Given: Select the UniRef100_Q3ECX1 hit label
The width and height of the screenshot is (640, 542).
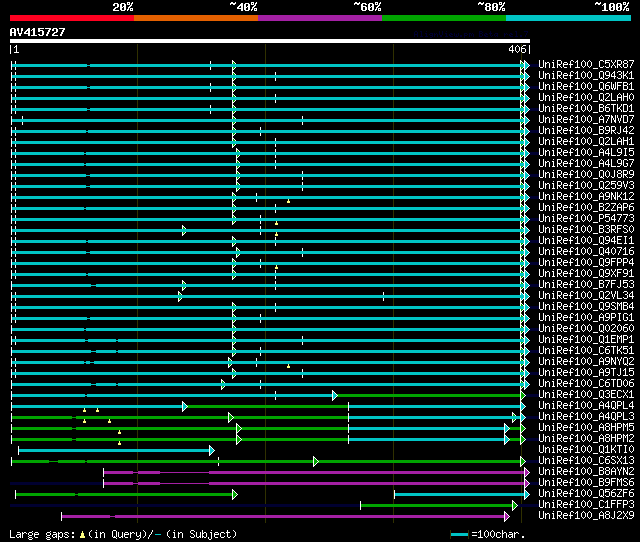Looking at the screenshot, I should [x=586, y=395].
